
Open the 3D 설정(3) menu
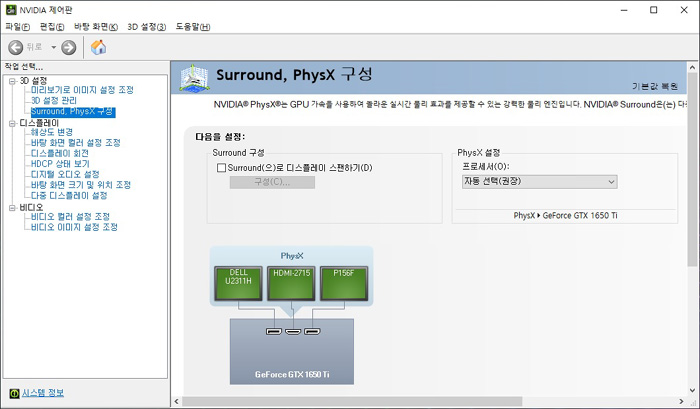point(146,27)
